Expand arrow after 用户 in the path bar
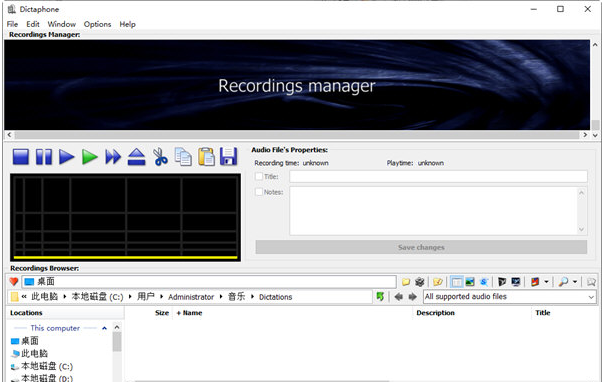This screenshot has height=382, width=607. click(x=161, y=297)
